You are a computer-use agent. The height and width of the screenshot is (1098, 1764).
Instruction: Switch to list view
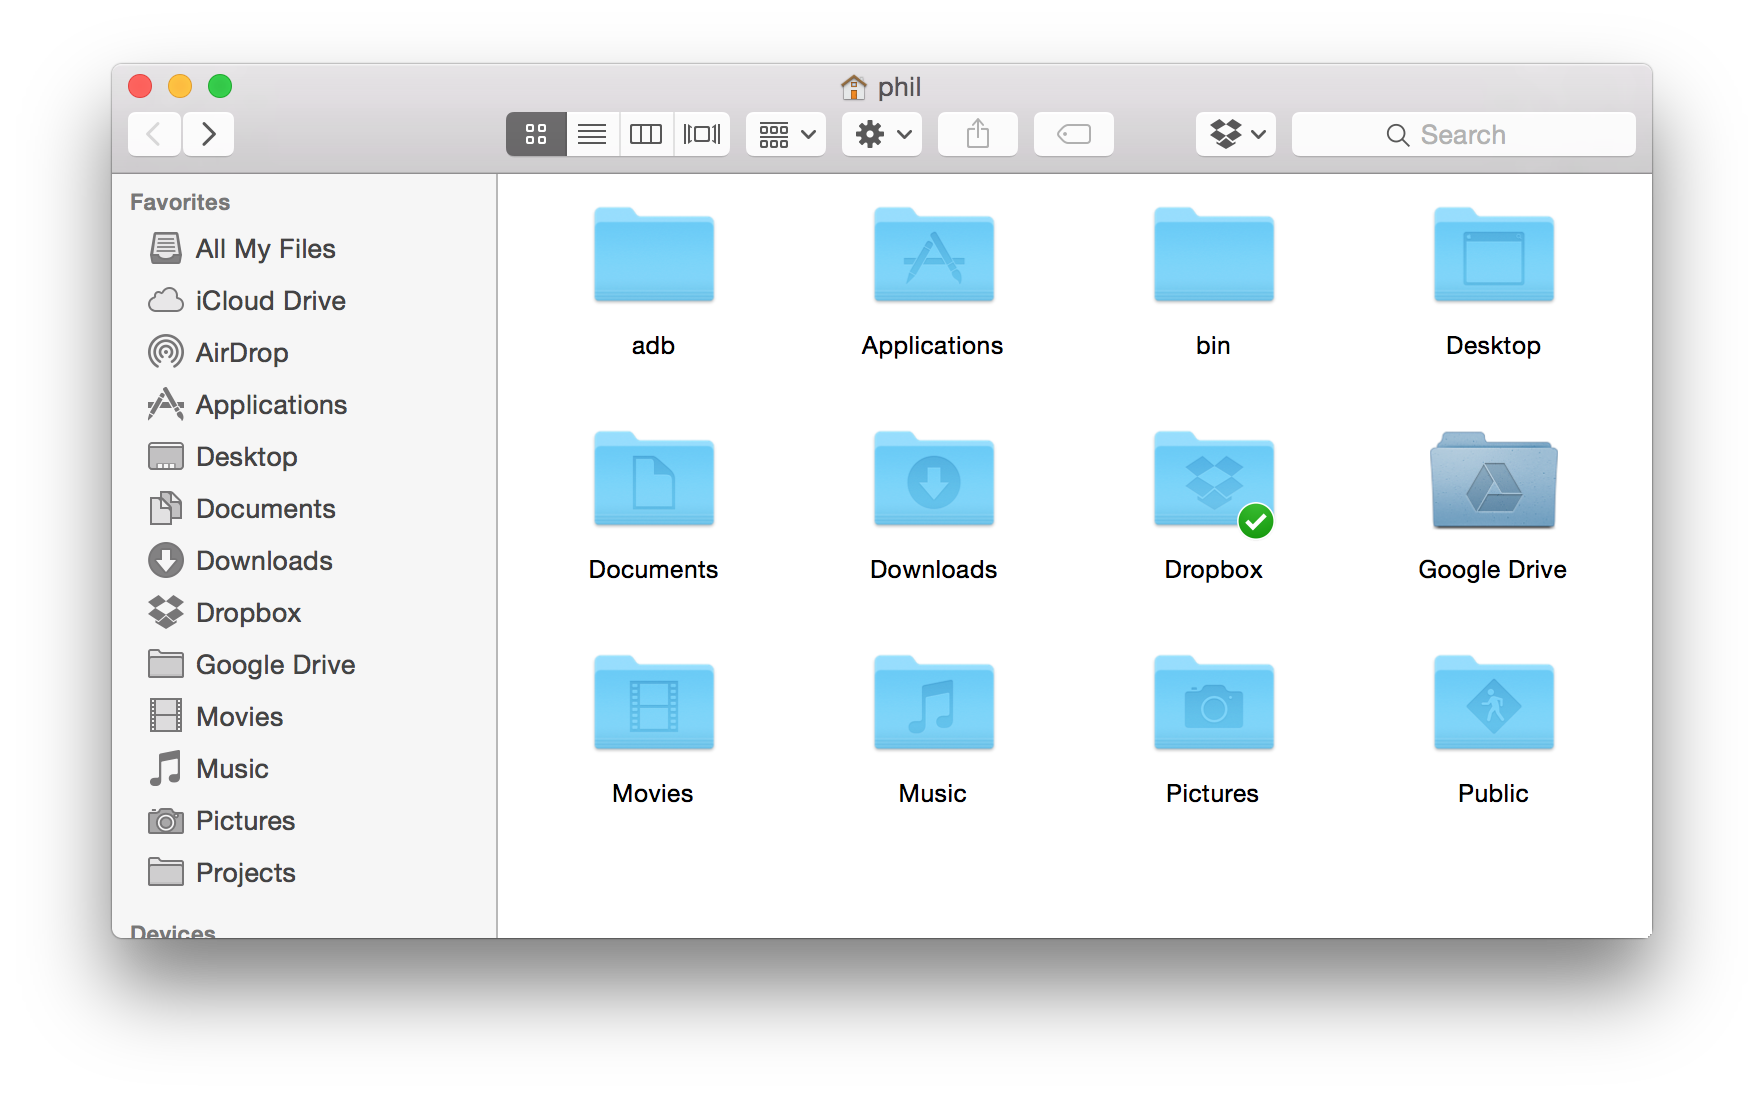click(x=592, y=133)
